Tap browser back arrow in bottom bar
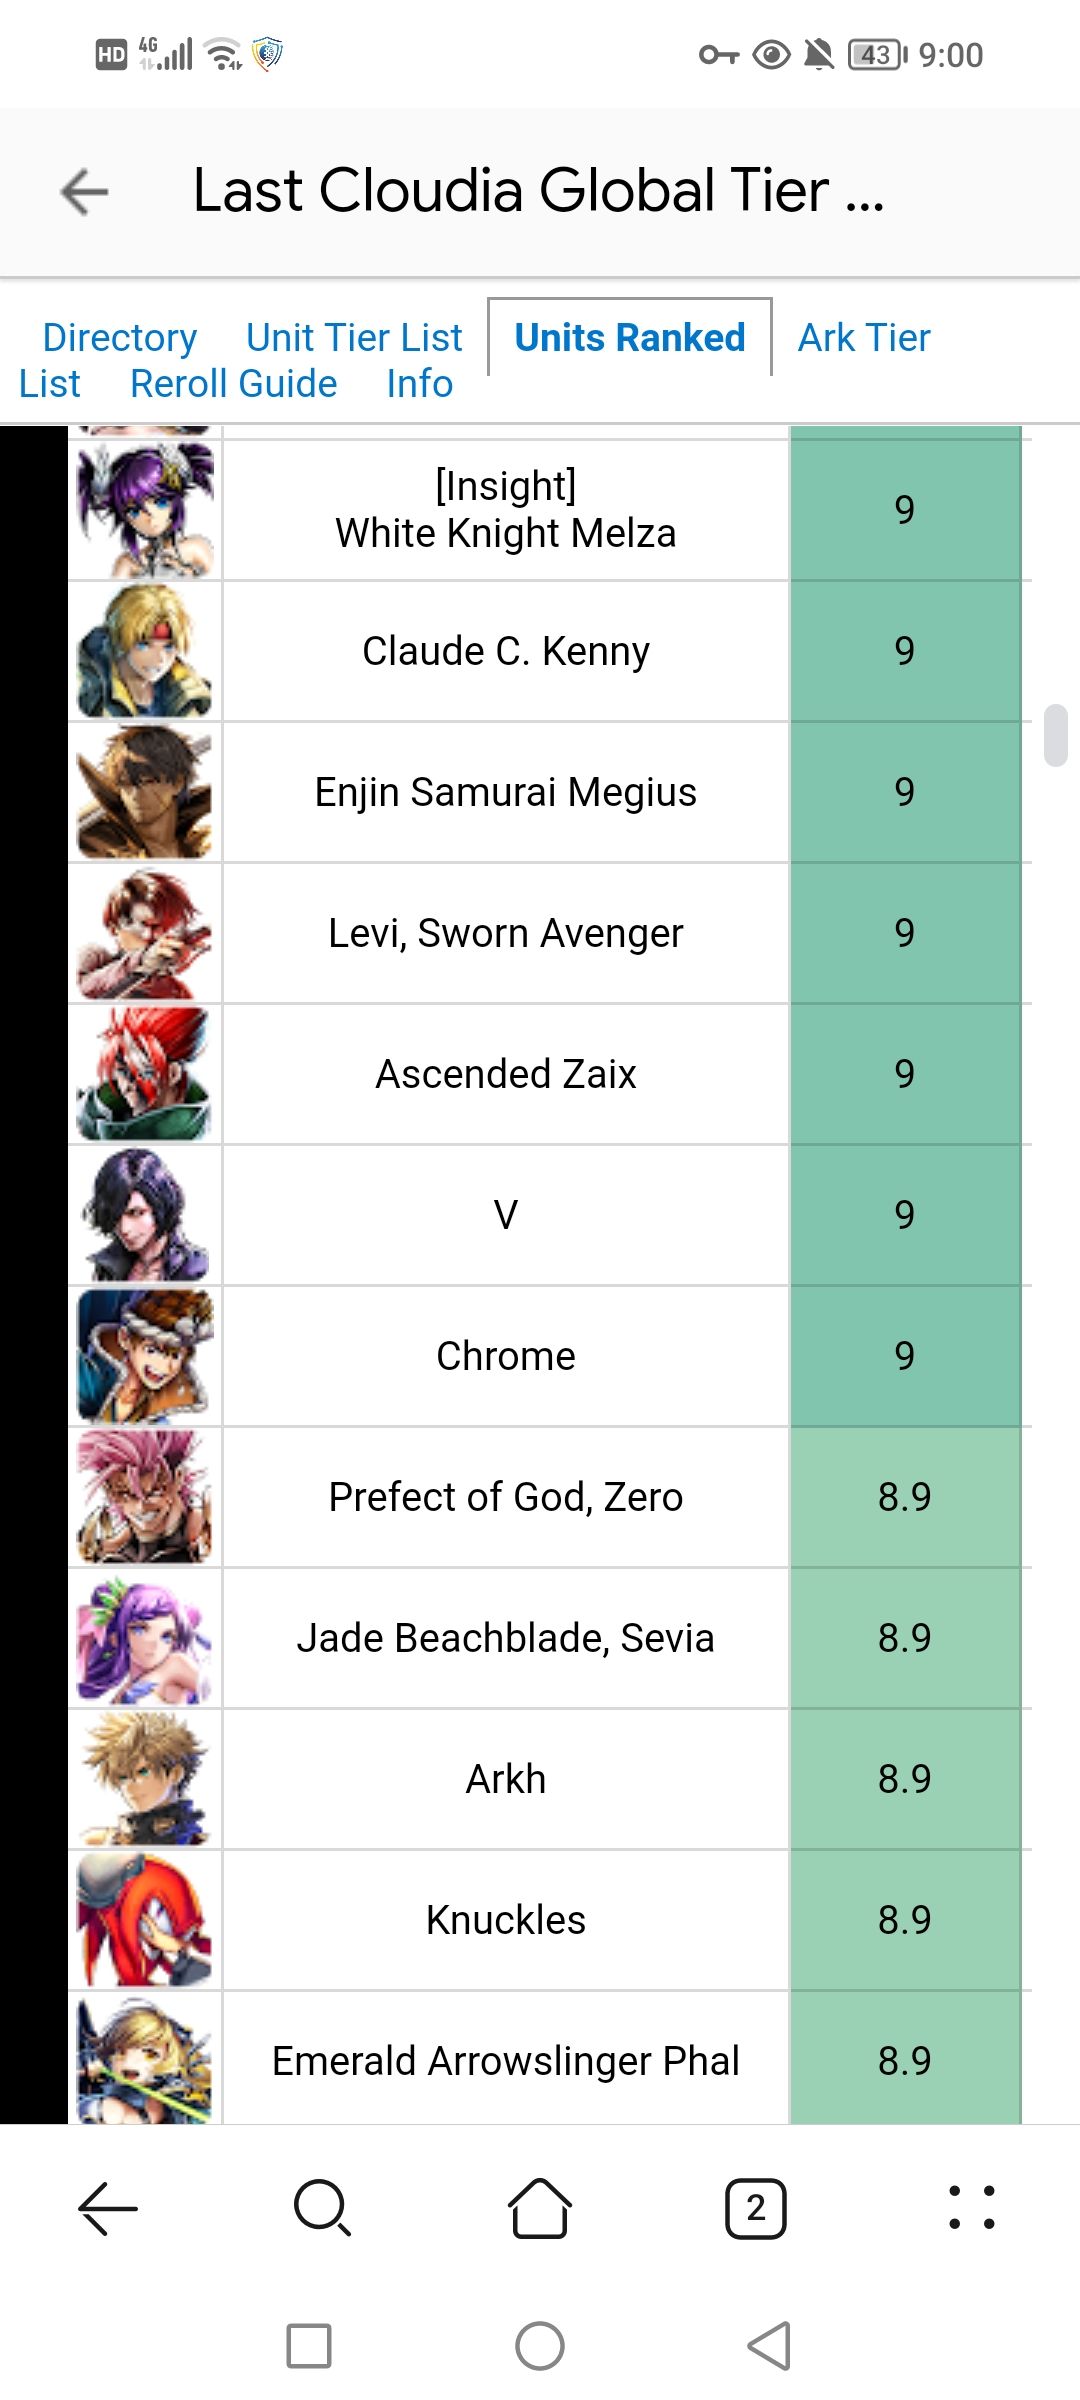 (108, 2207)
